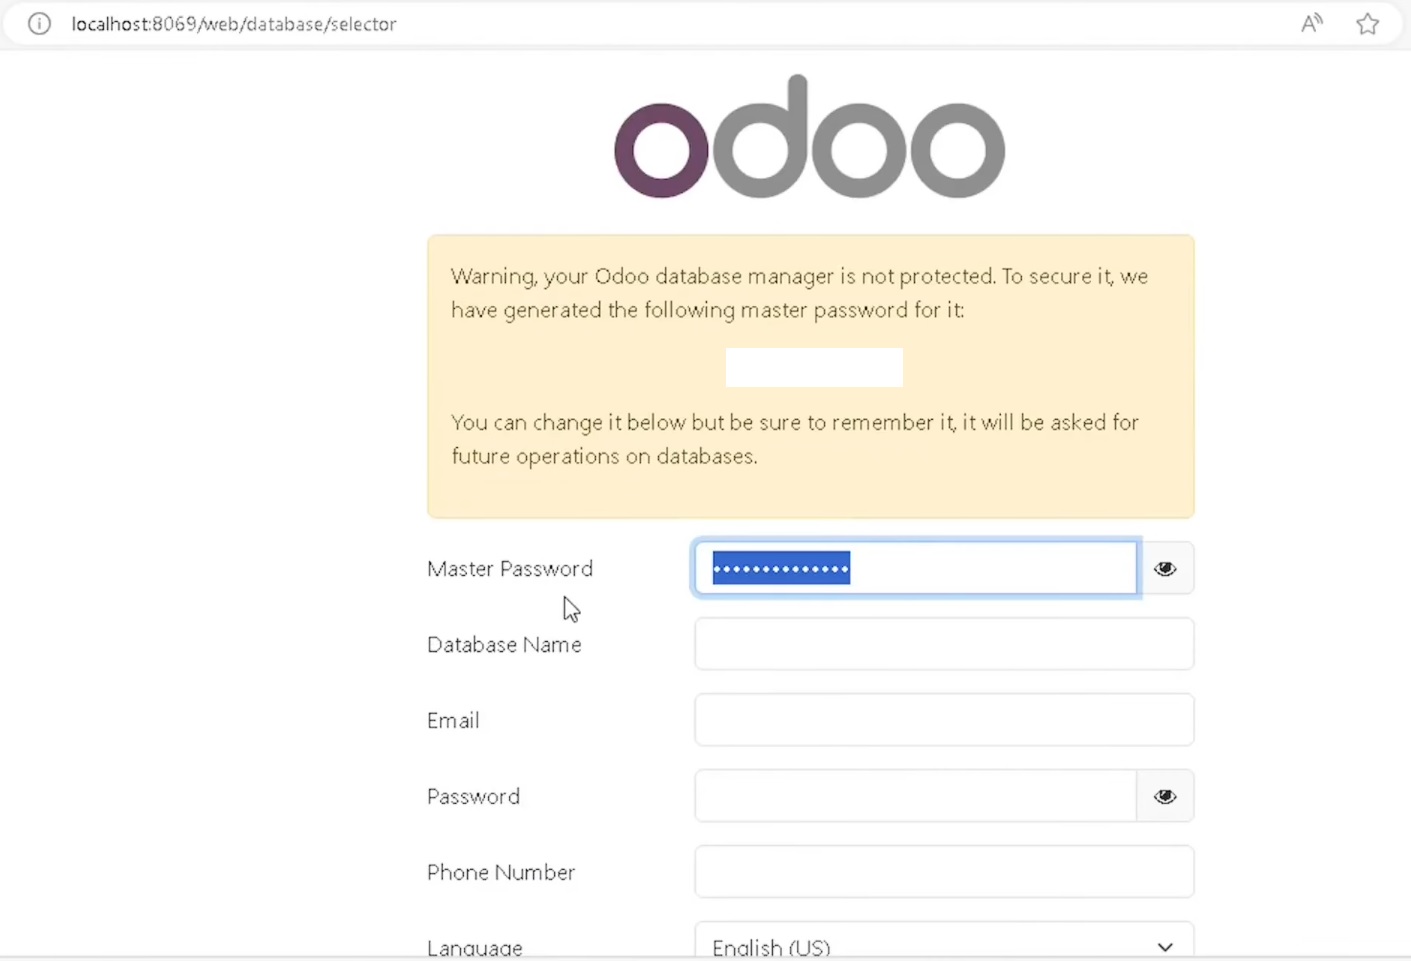Screen dimensions: 1411x961
Task: Open the Read Aloud icon in address bar
Action: coord(1312,24)
